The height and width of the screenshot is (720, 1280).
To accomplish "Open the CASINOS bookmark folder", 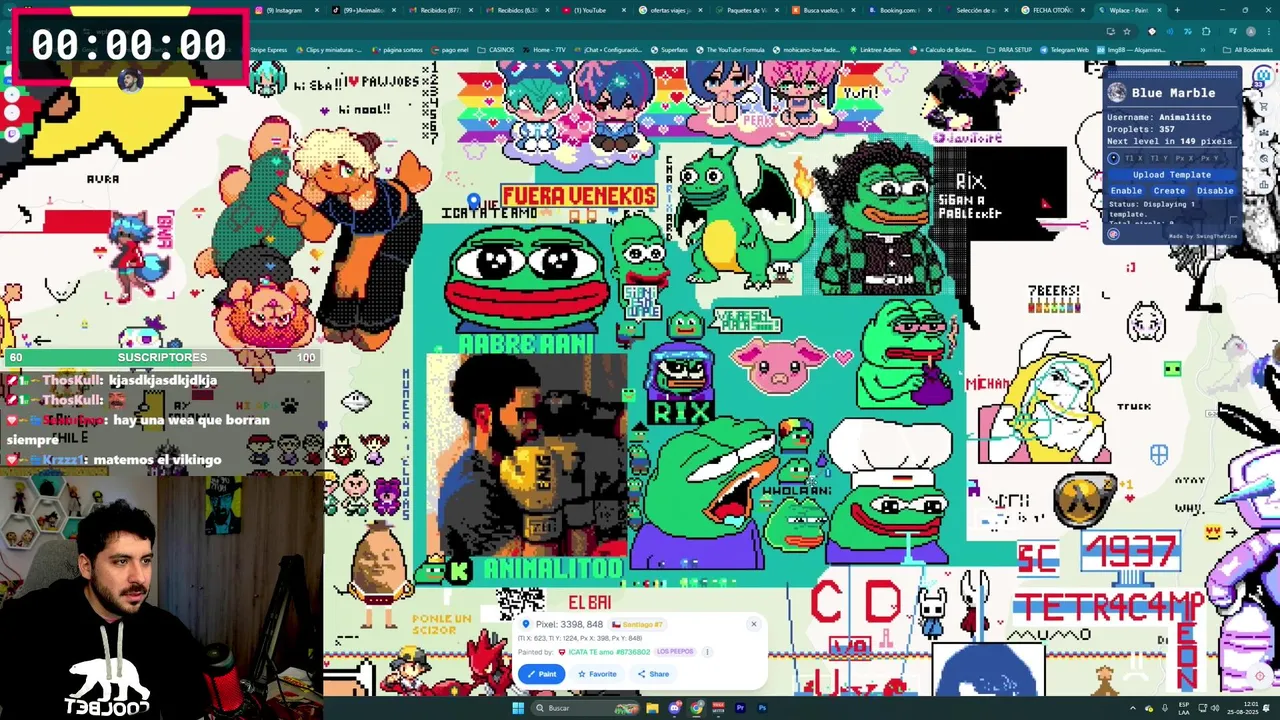I will [x=496, y=50].
